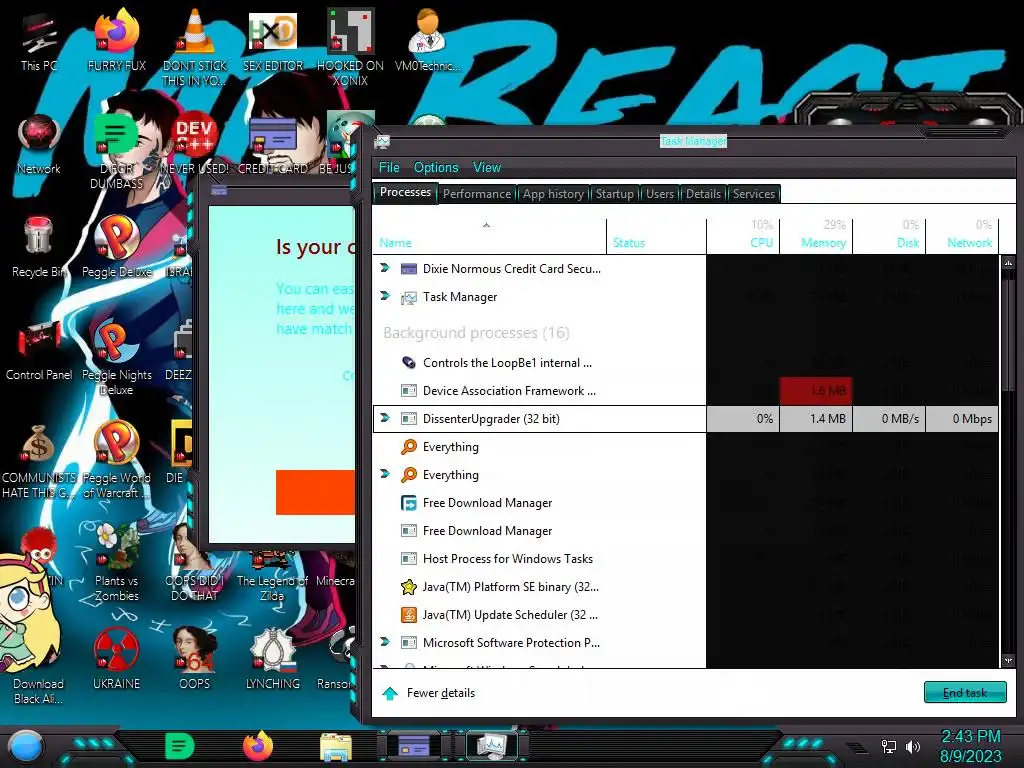This screenshot has width=1024, height=768.
Task: Click the network tray icon
Action: tap(889, 746)
